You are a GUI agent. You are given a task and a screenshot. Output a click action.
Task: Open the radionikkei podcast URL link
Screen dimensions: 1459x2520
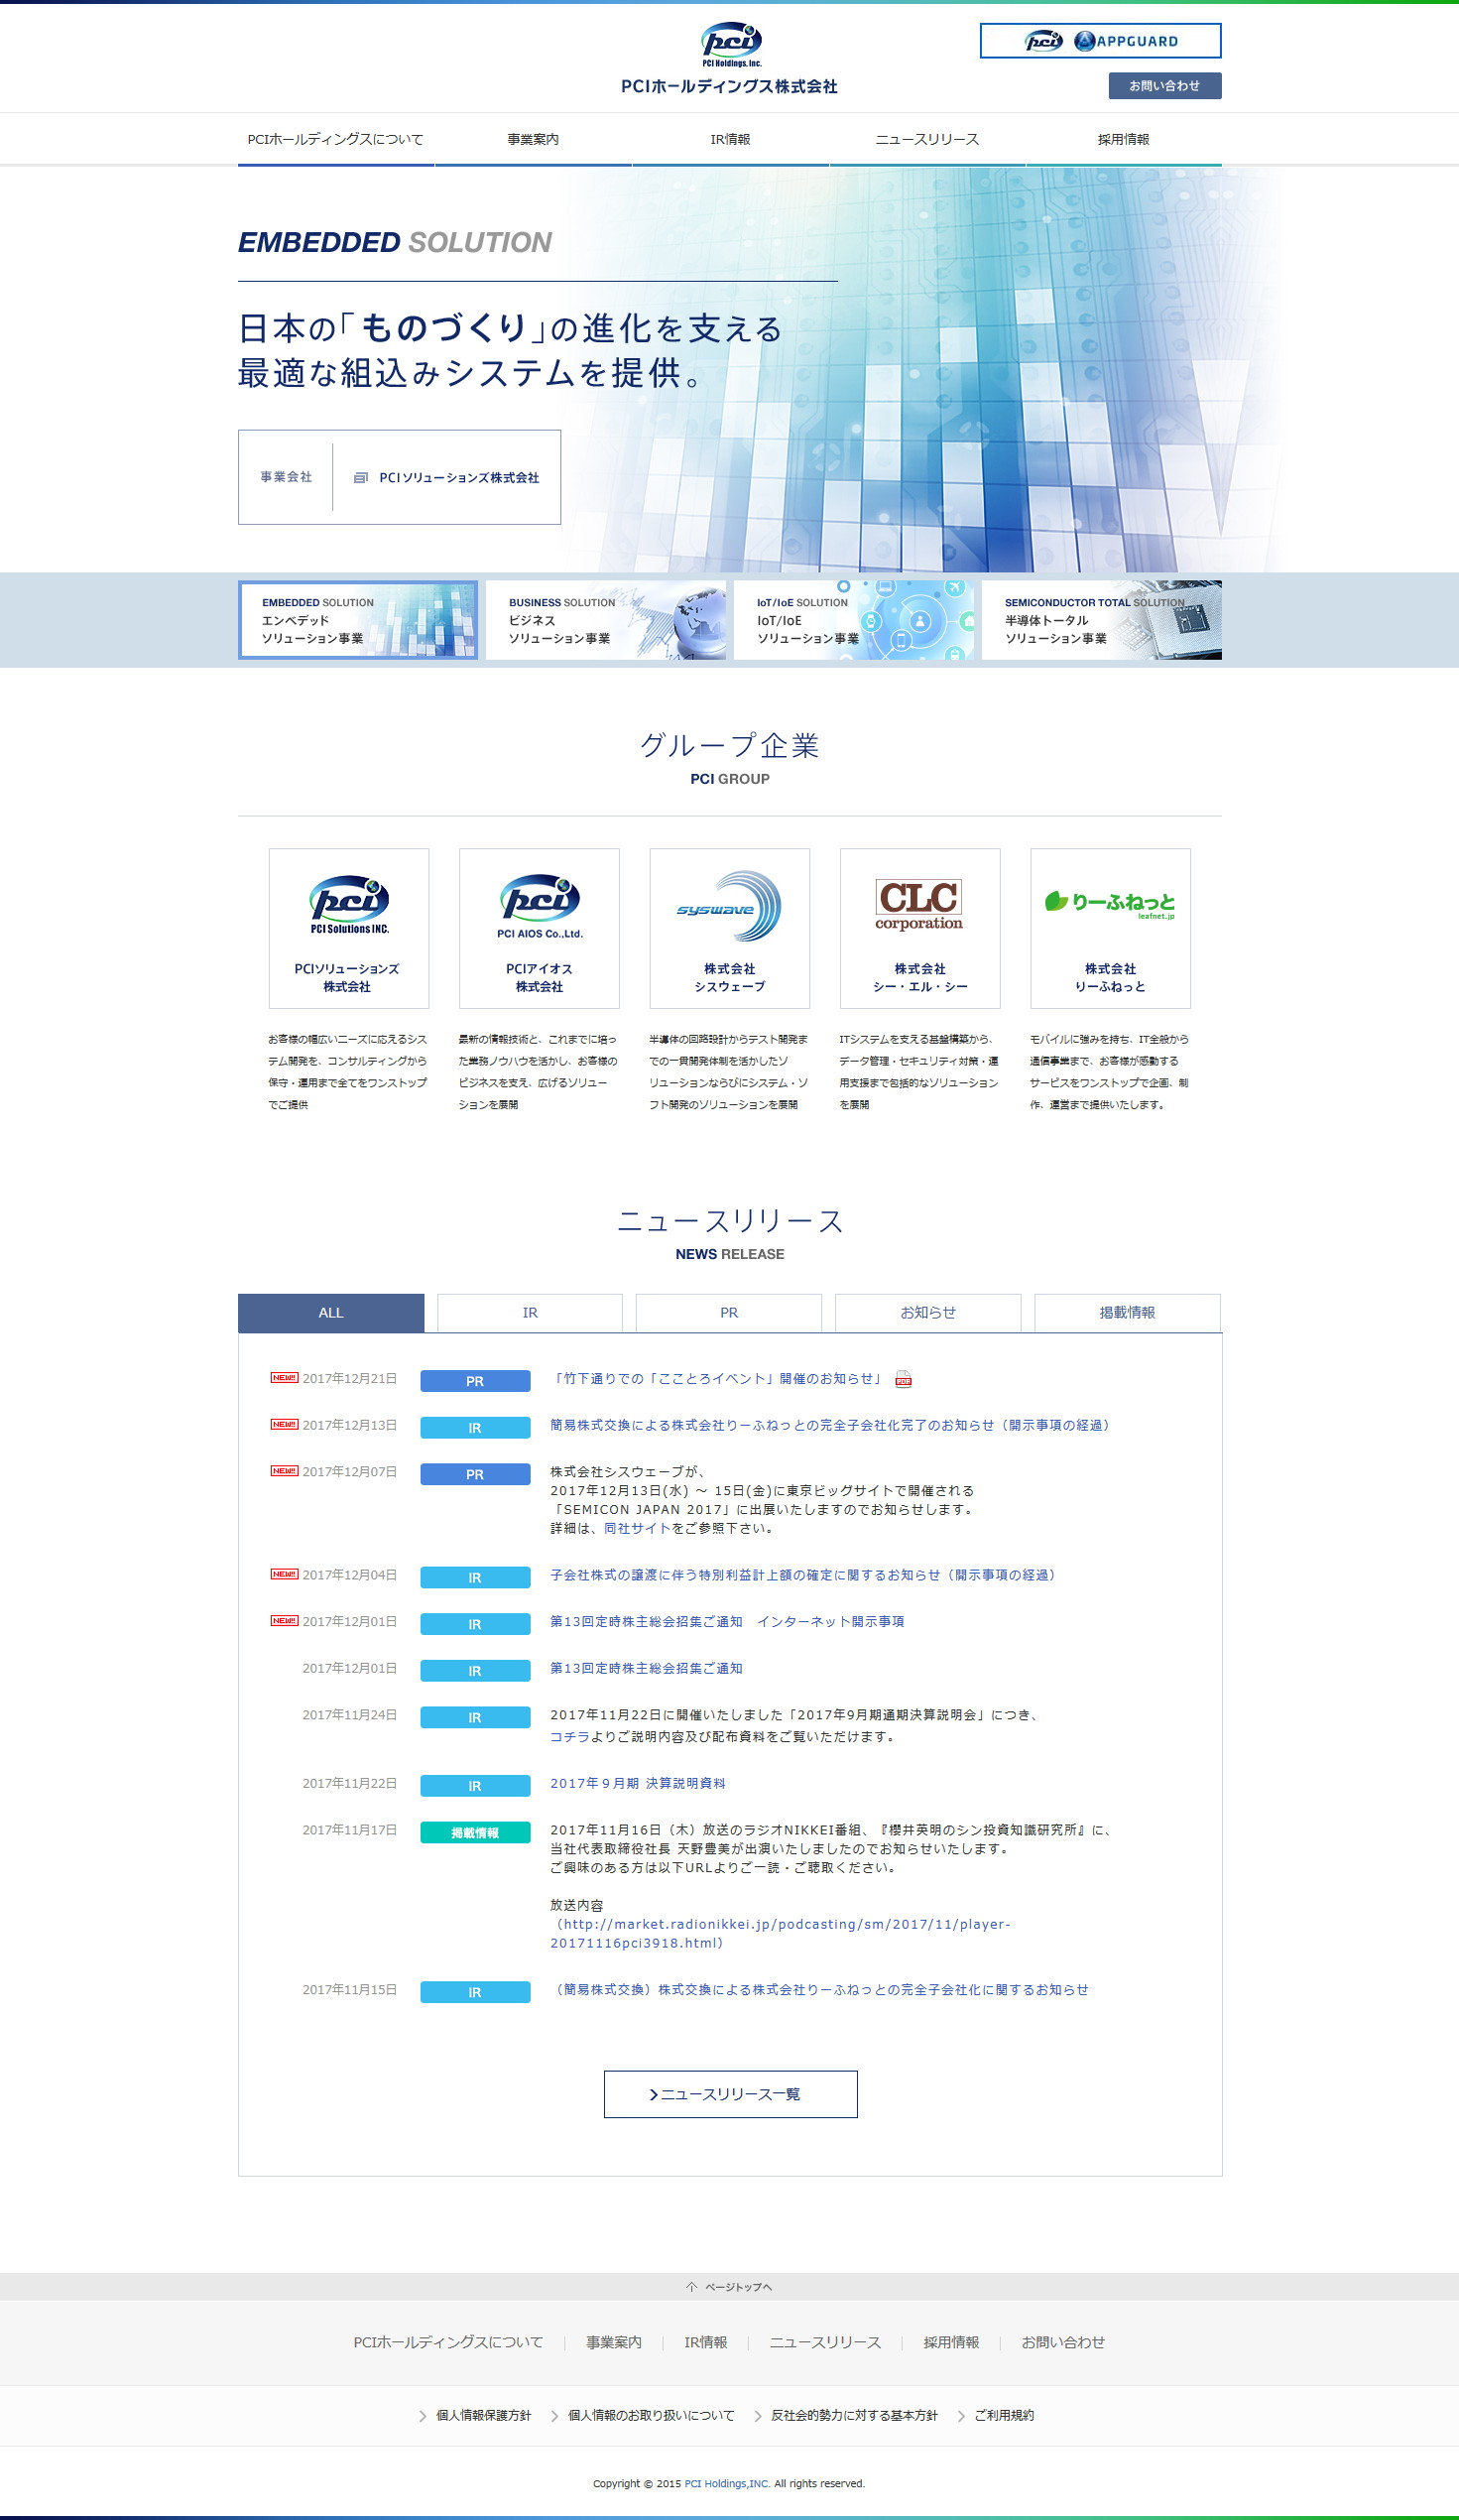click(780, 1934)
